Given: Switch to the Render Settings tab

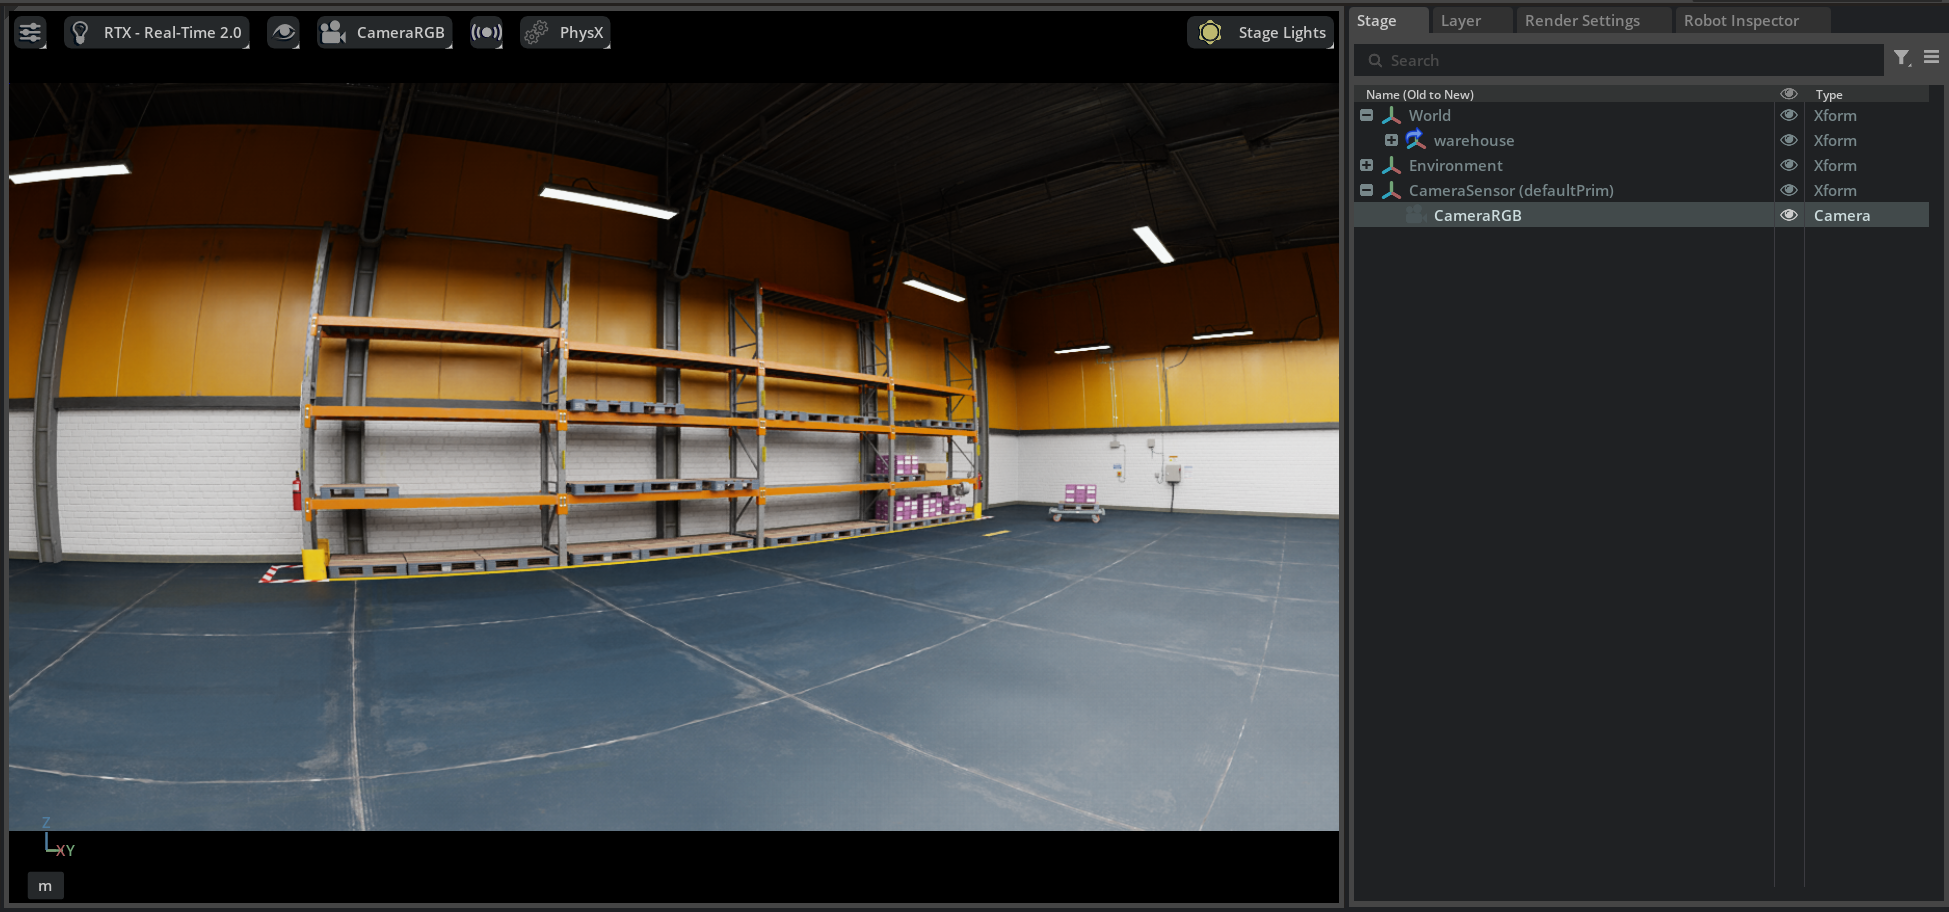Looking at the screenshot, I should click(1582, 20).
